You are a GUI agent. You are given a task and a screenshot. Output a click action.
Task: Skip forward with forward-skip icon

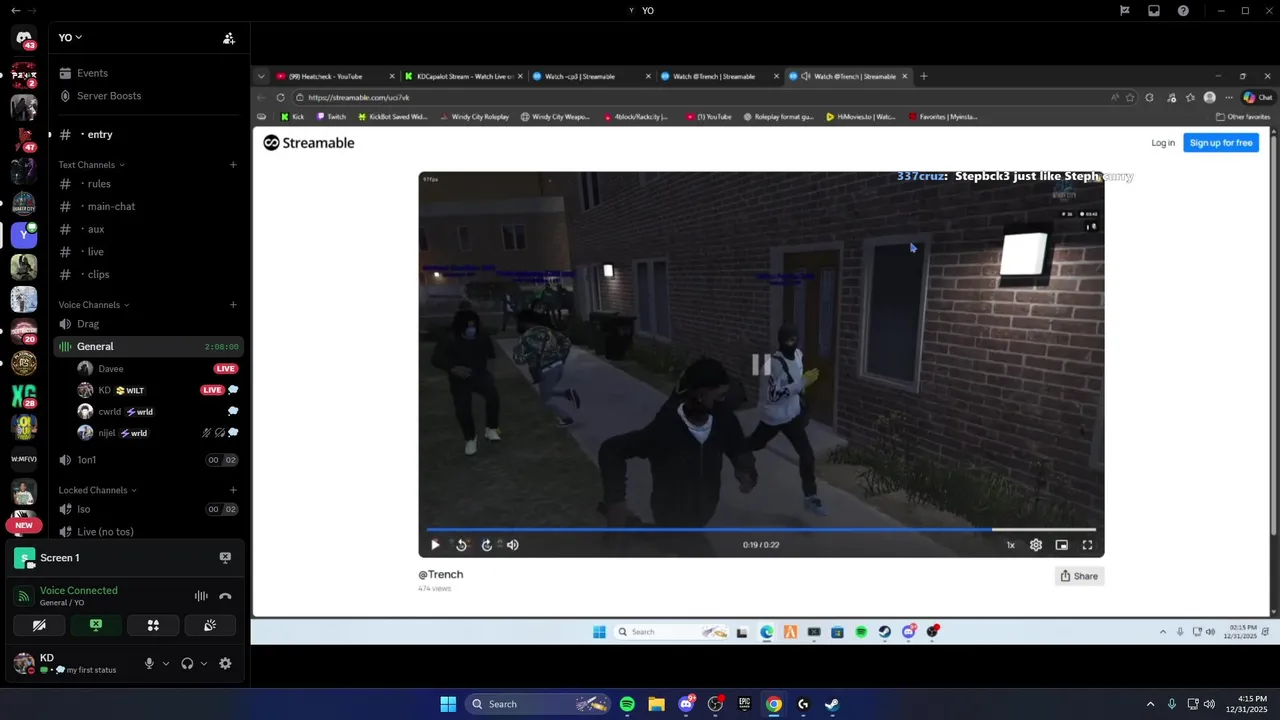click(x=487, y=545)
